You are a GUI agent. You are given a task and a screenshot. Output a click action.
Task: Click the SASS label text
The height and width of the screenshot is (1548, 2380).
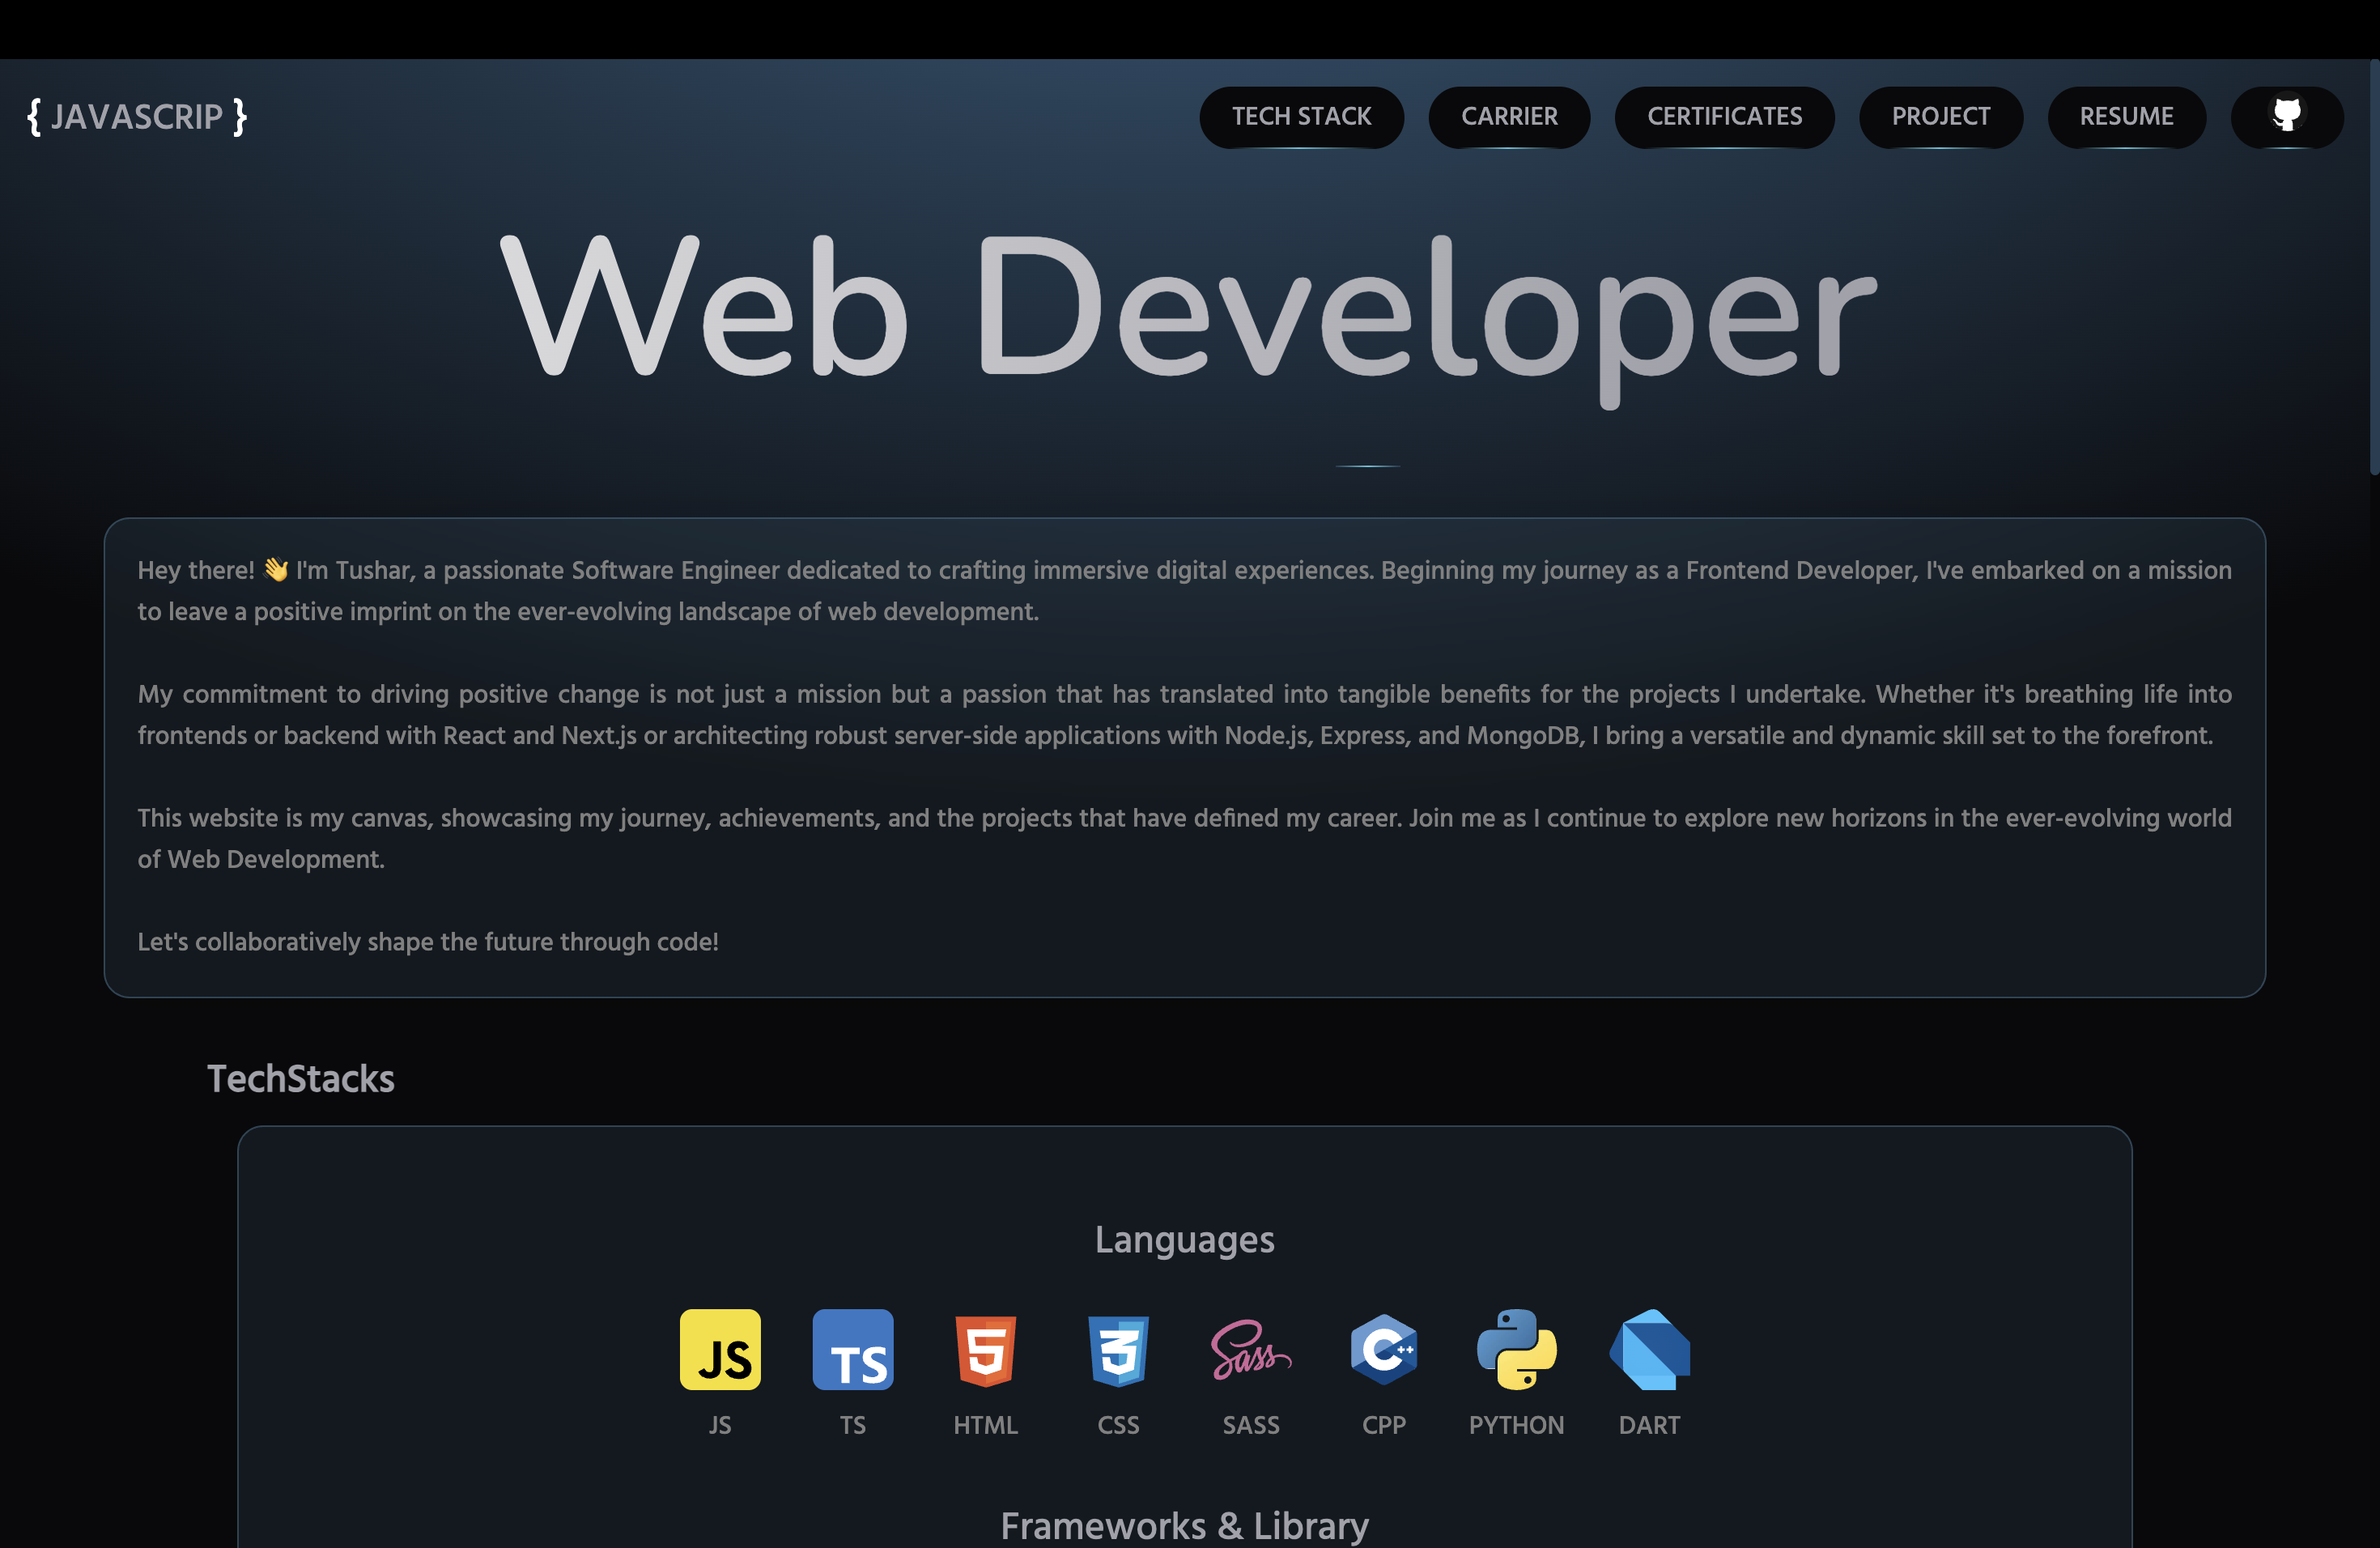coord(1251,1425)
